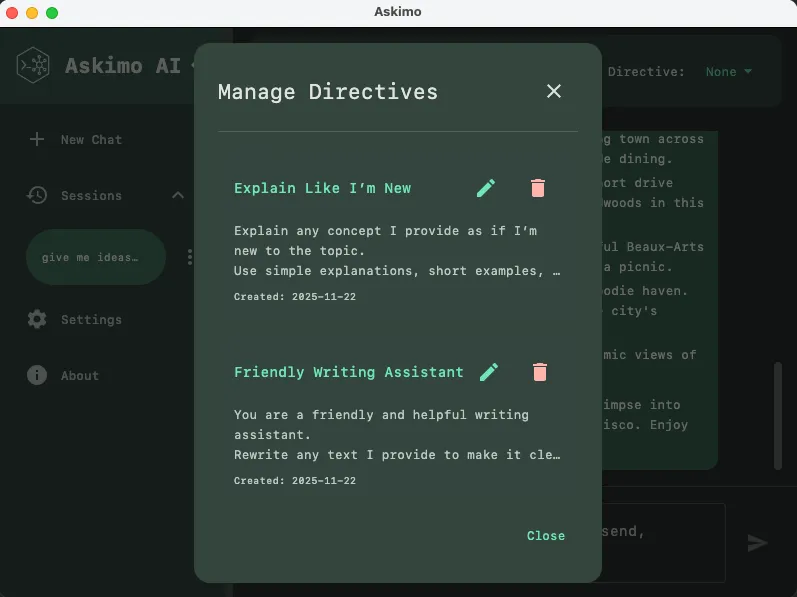The height and width of the screenshot is (597, 797).
Task: Click the Sessions history icon
Action: (x=37, y=195)
